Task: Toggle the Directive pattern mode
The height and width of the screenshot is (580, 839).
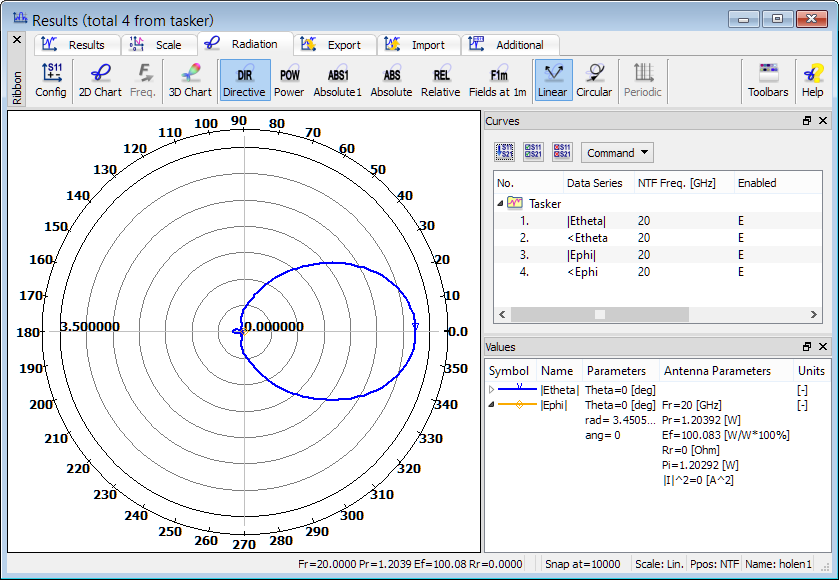Action: click(x=244, y=80)
